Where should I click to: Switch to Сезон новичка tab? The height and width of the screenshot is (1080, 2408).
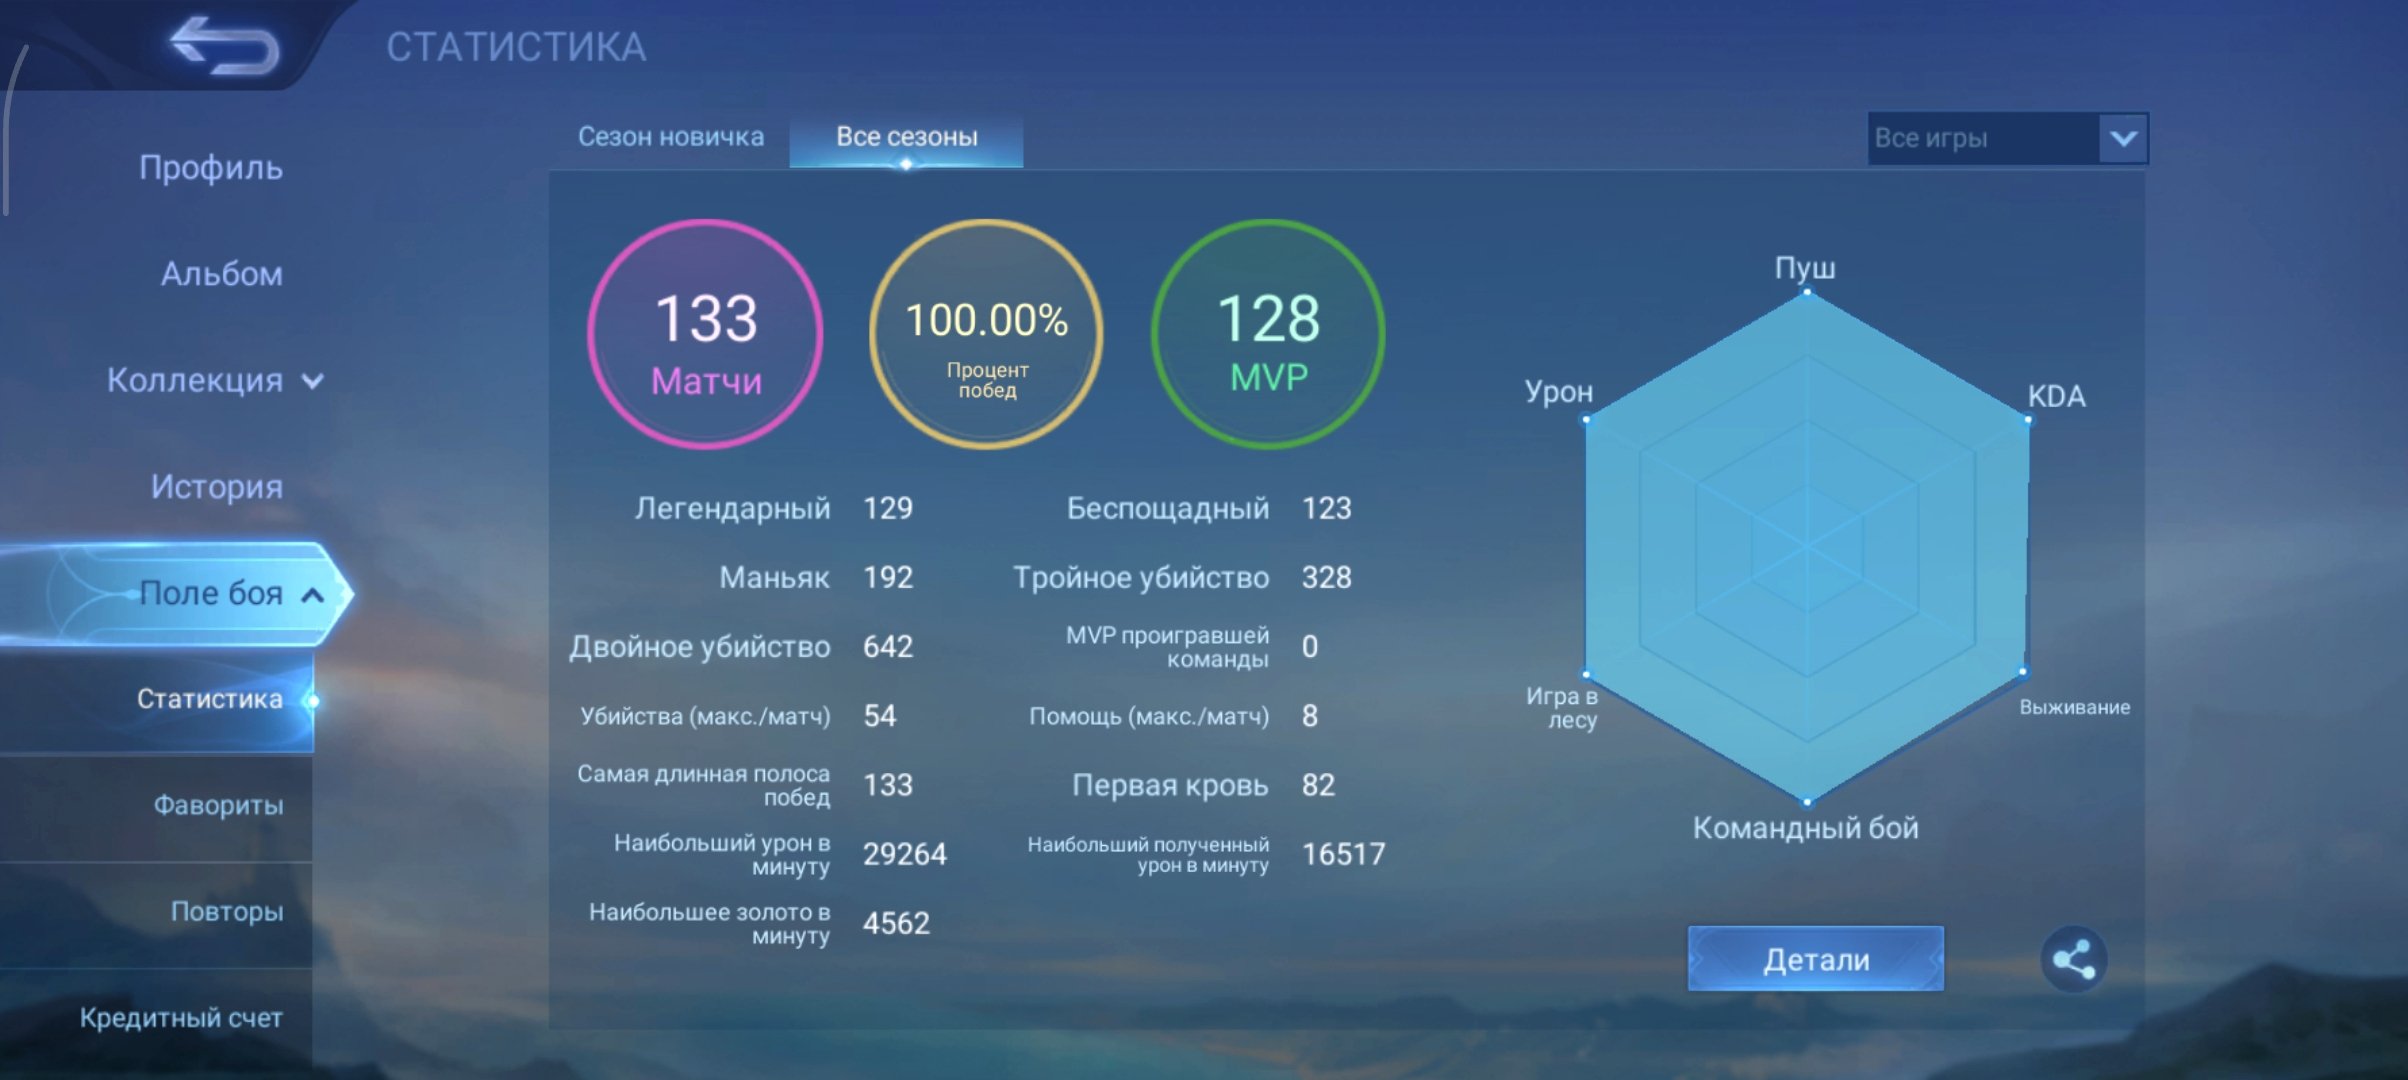(671, 137)
